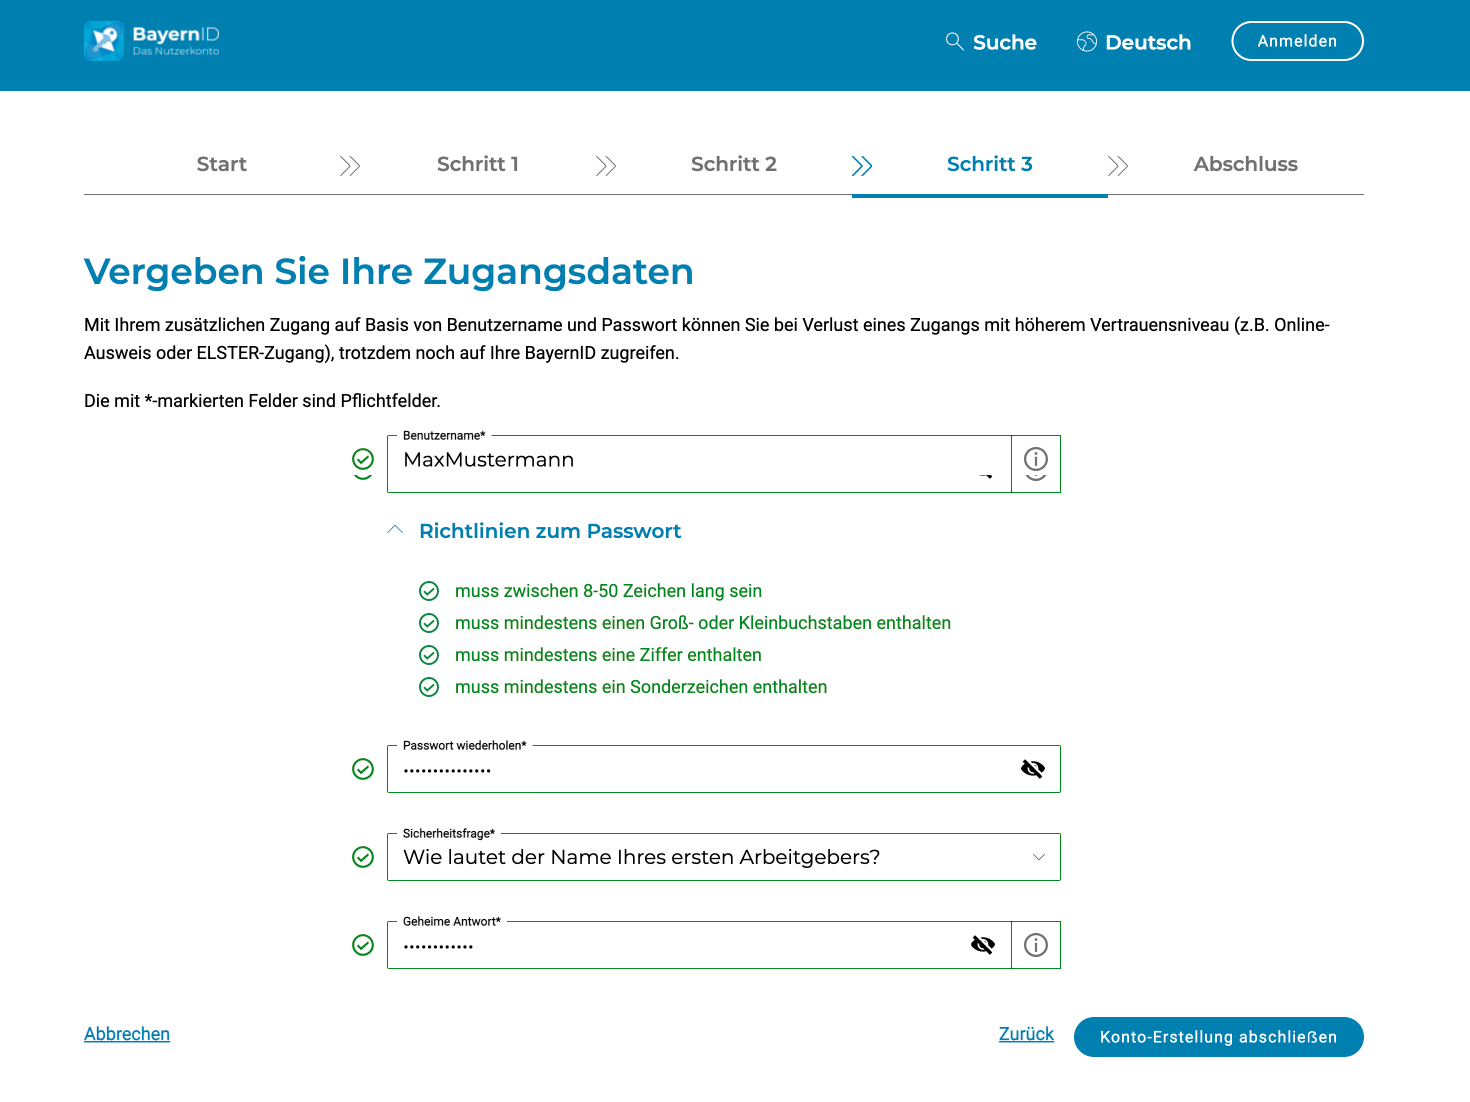Collapse Richtlinien zum Passwort chevron
The width and height of the screenshot is (1470, 1102).
(395, 530)
